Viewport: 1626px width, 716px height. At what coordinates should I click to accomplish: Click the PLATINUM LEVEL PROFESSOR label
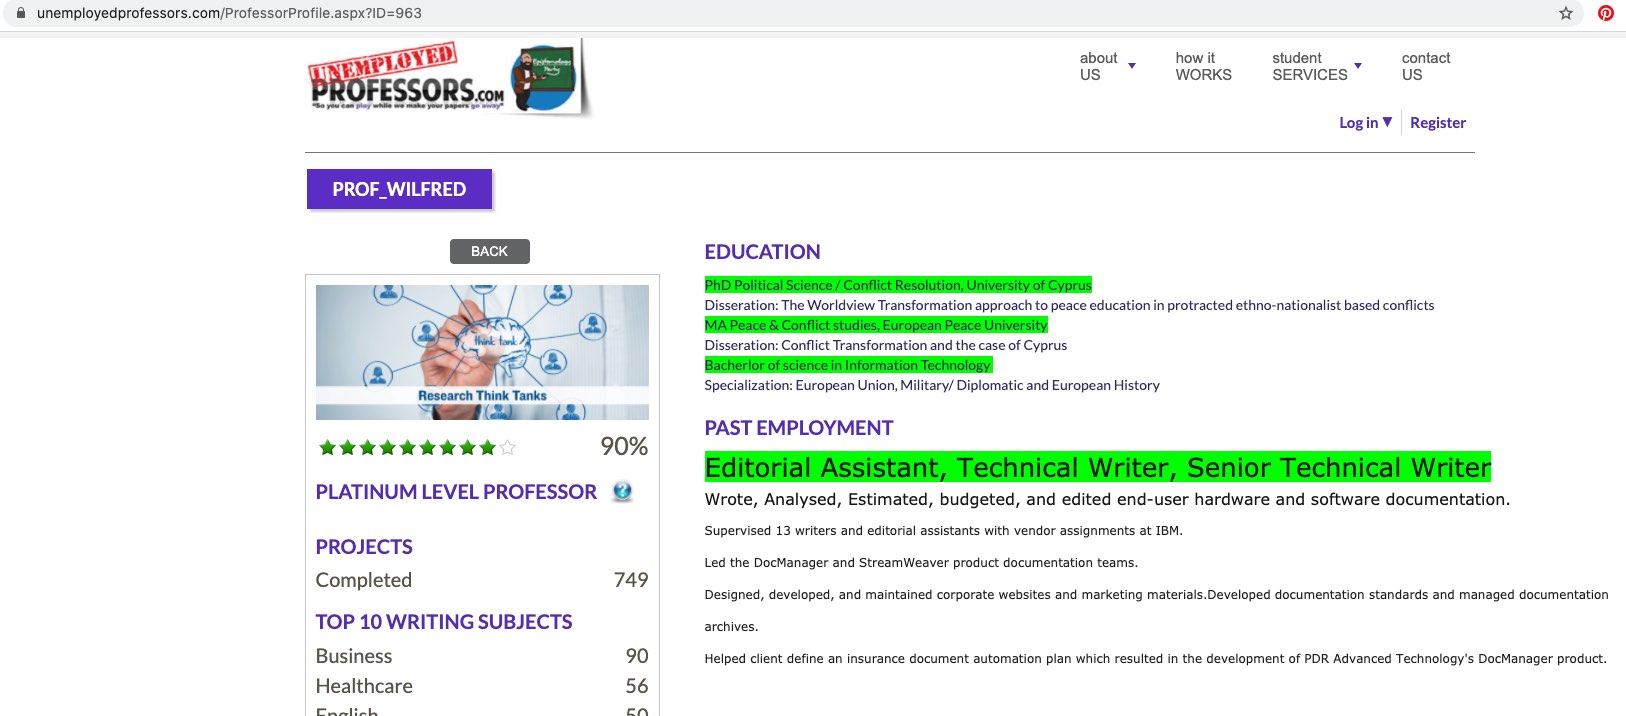coord(456,492)
